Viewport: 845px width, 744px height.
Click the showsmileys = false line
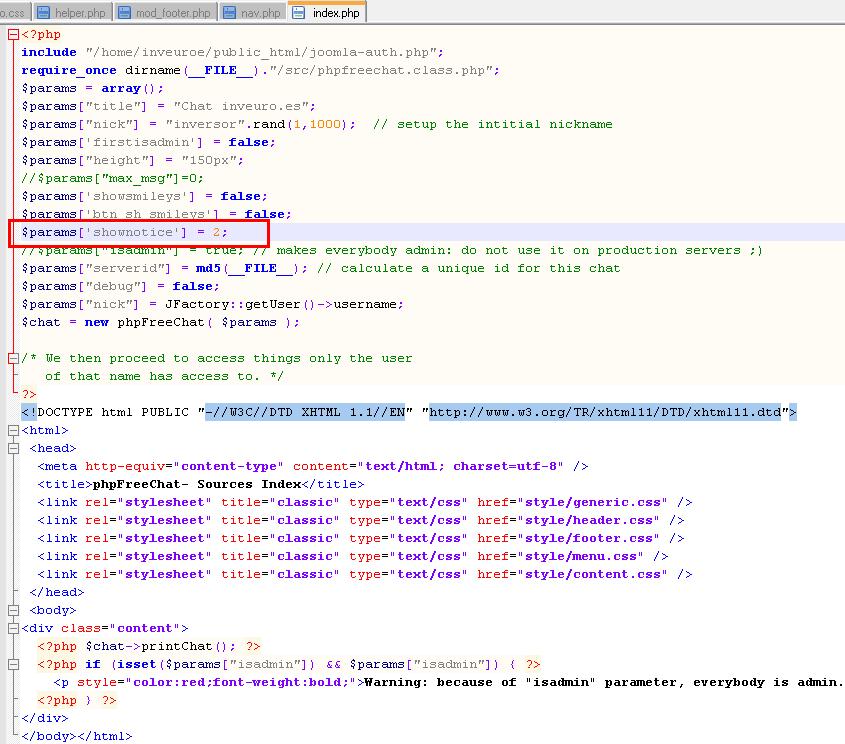click(x=144, y=196)
